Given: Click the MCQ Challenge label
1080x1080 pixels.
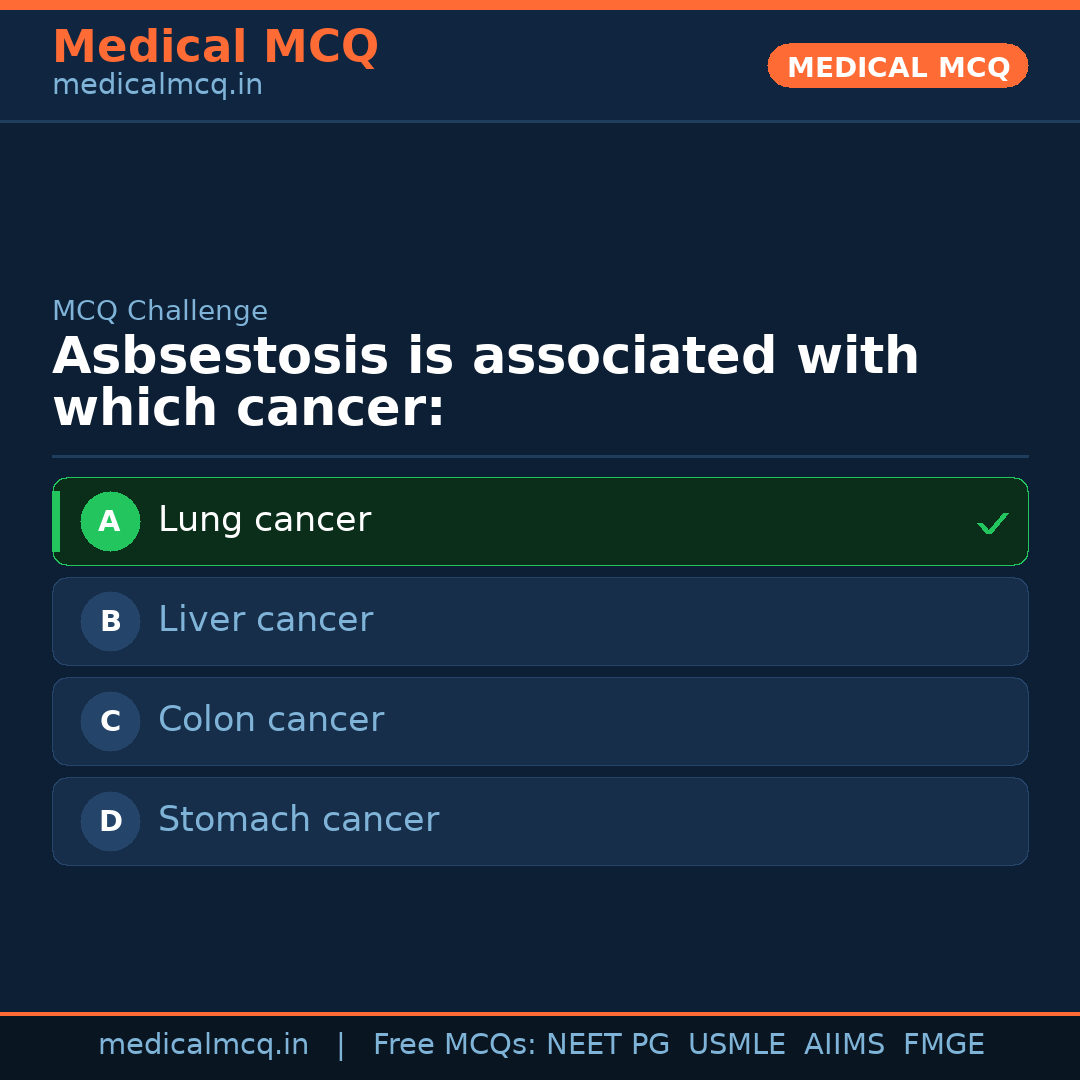Looking at the screenshot, I should (x=160, y=311).
